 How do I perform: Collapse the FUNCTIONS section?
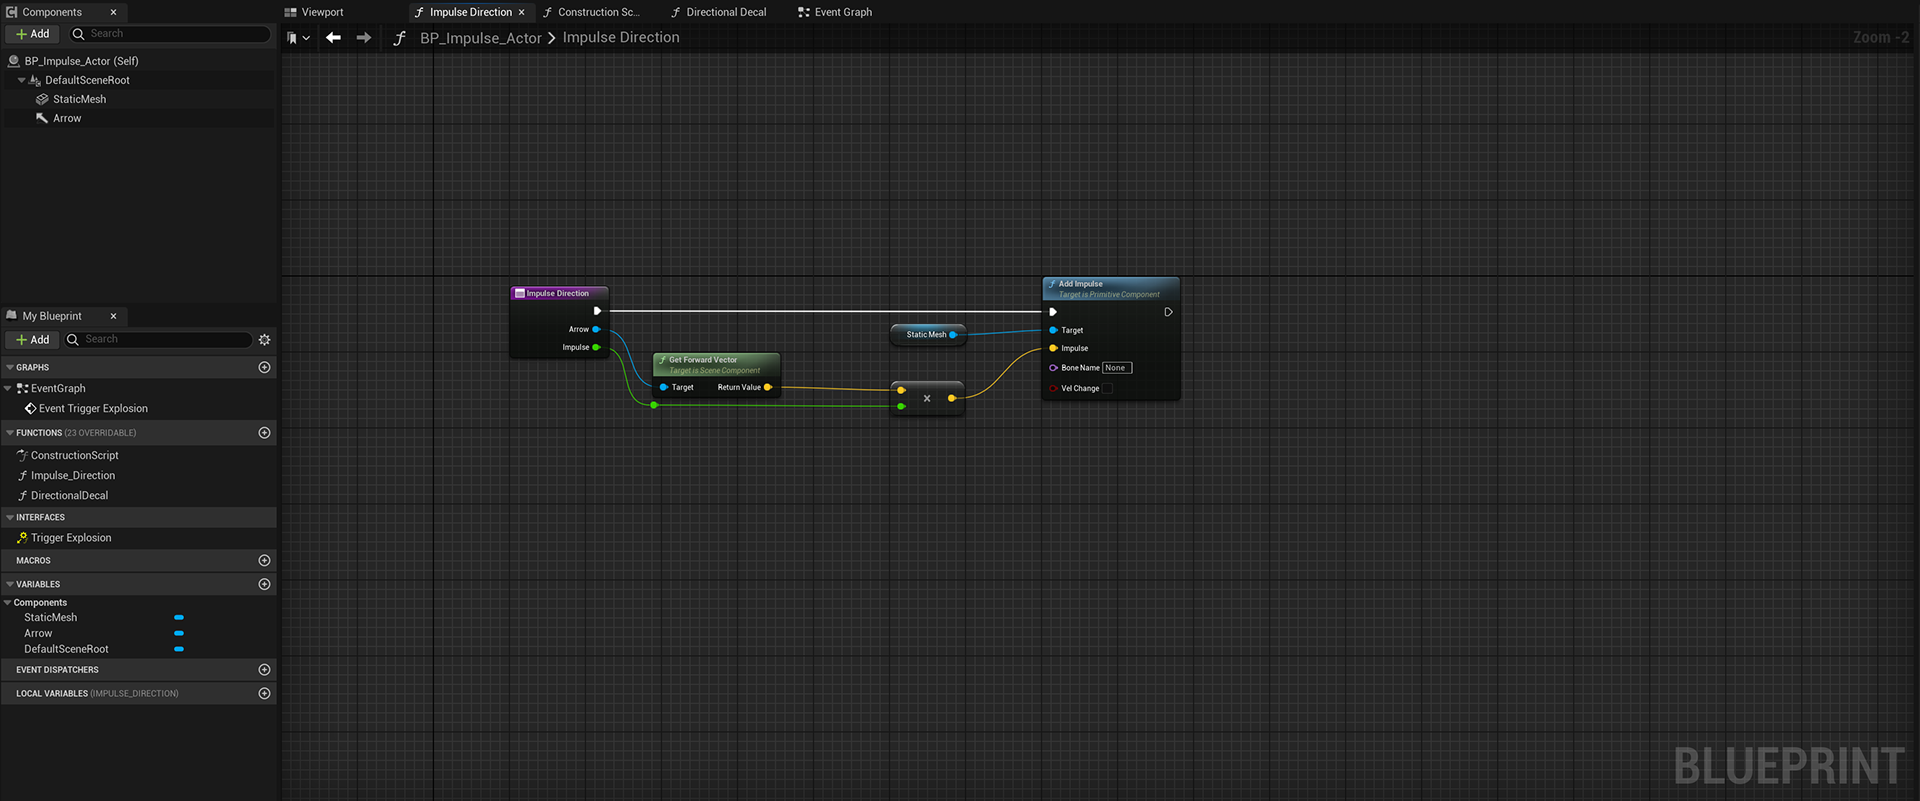10,433
